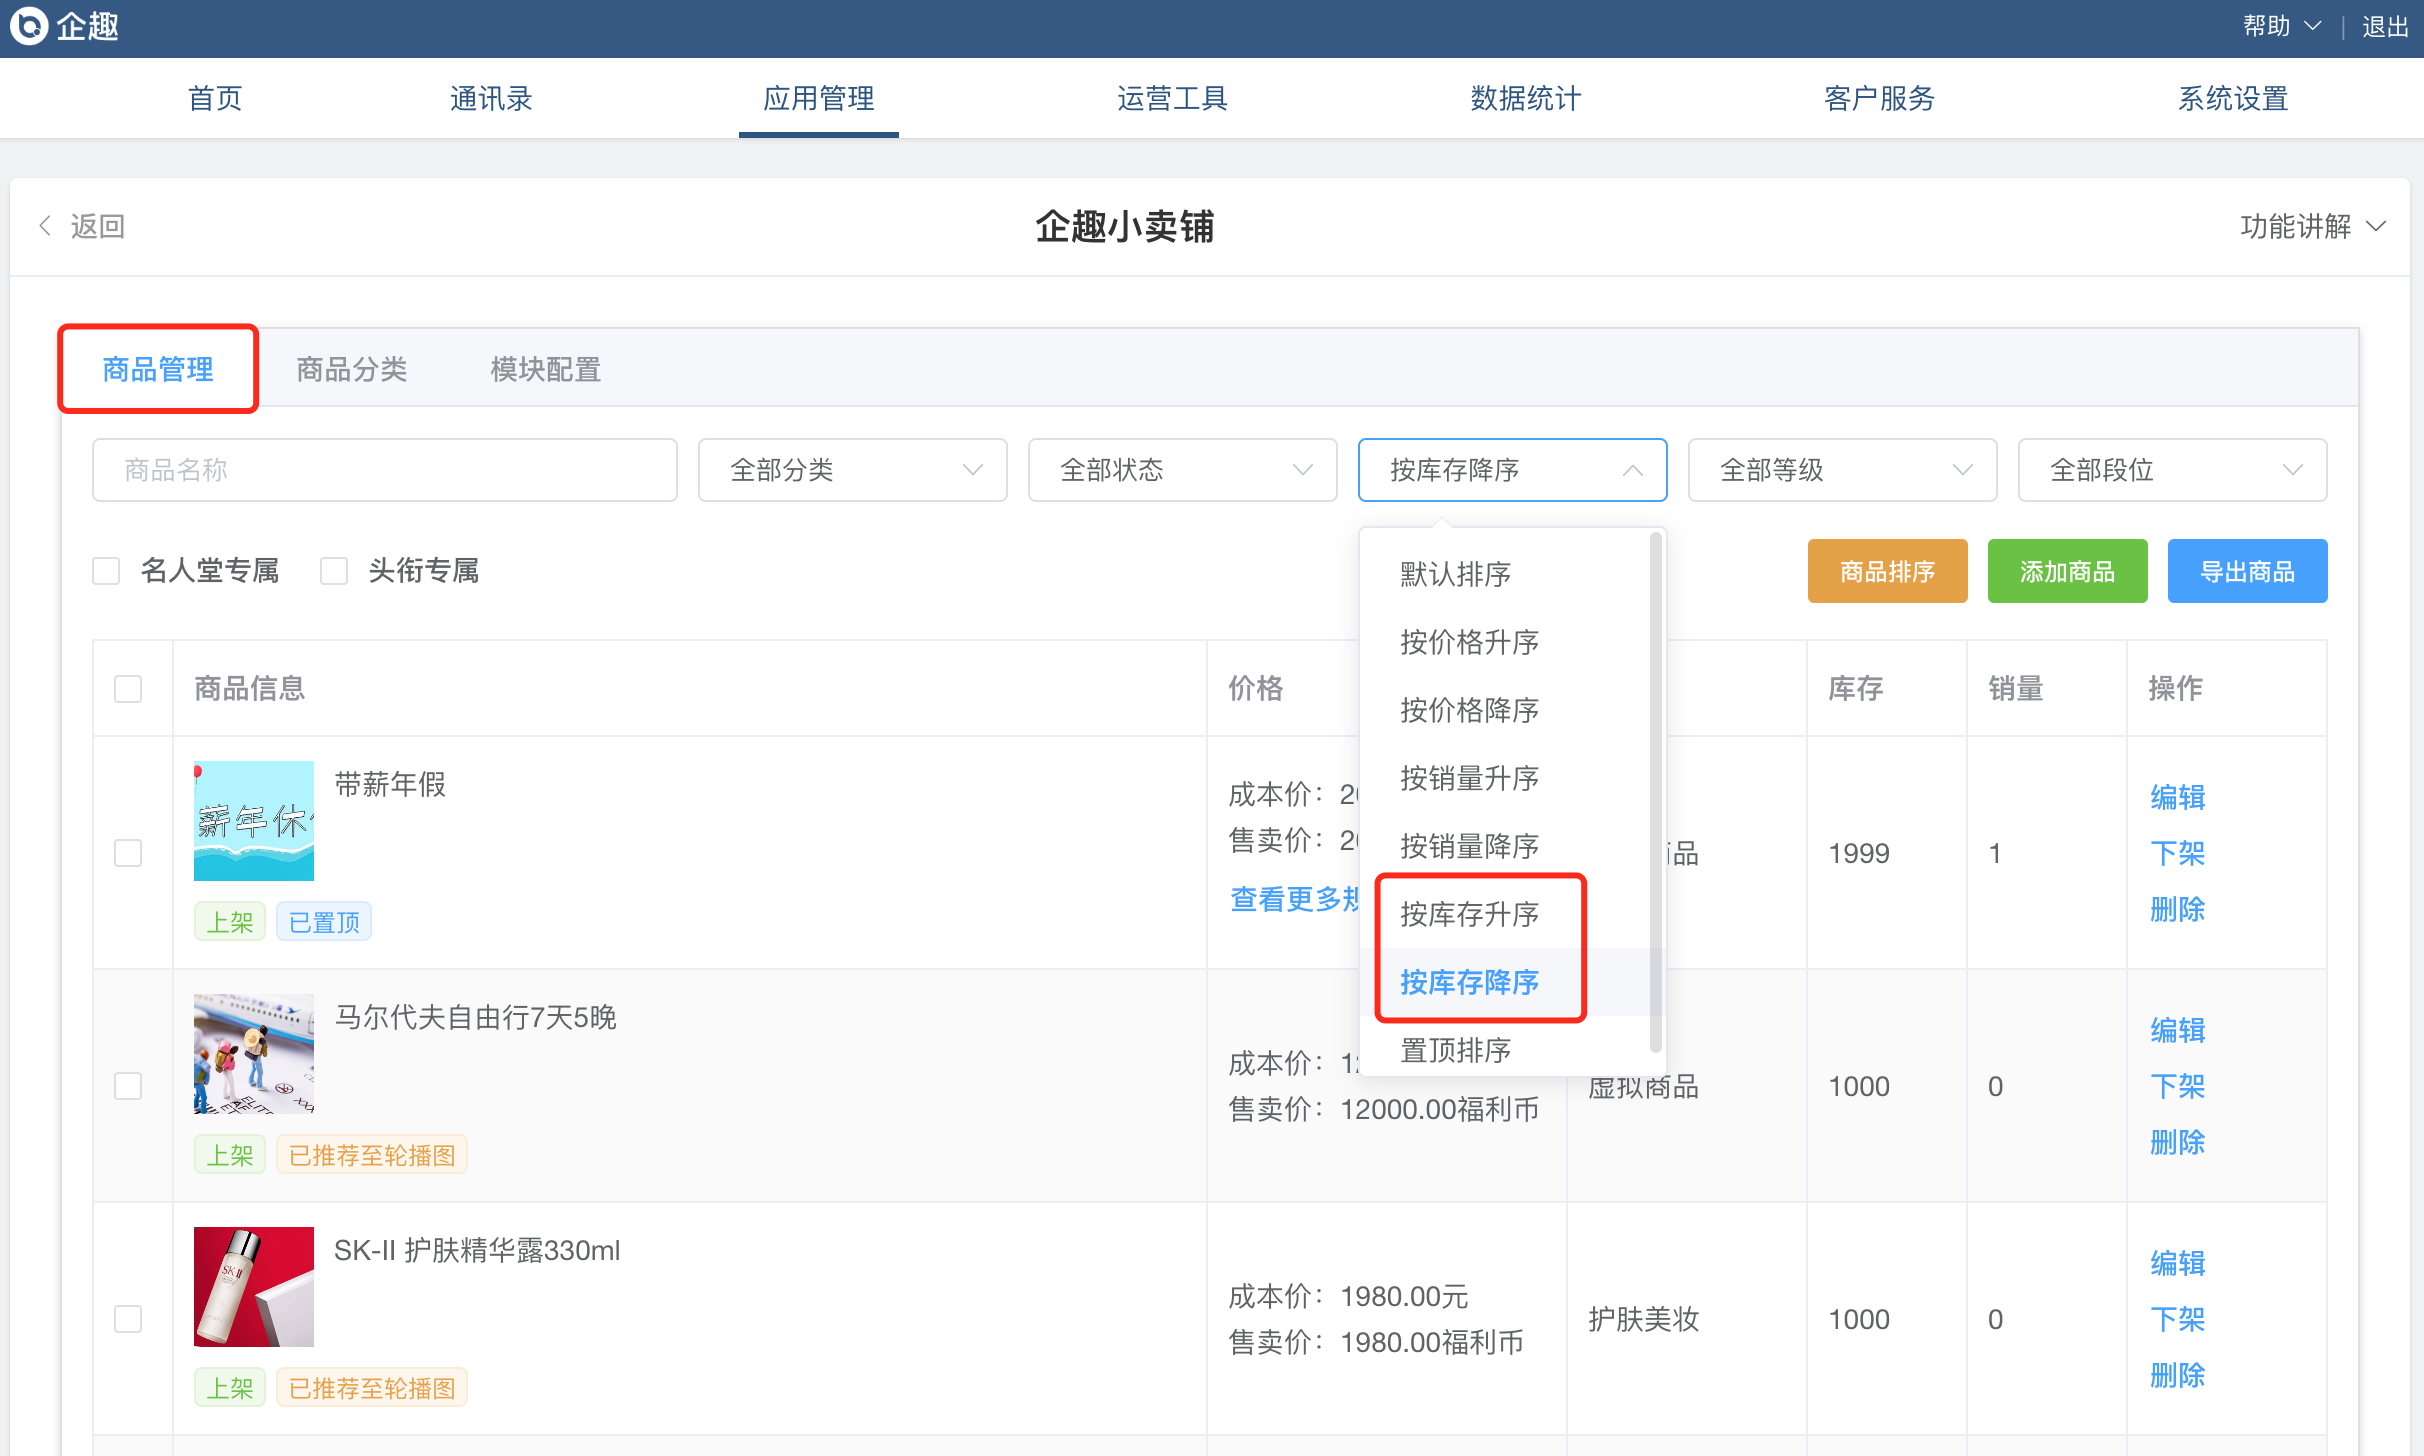Open the 帮助 menu arrow

(2312, 26)
